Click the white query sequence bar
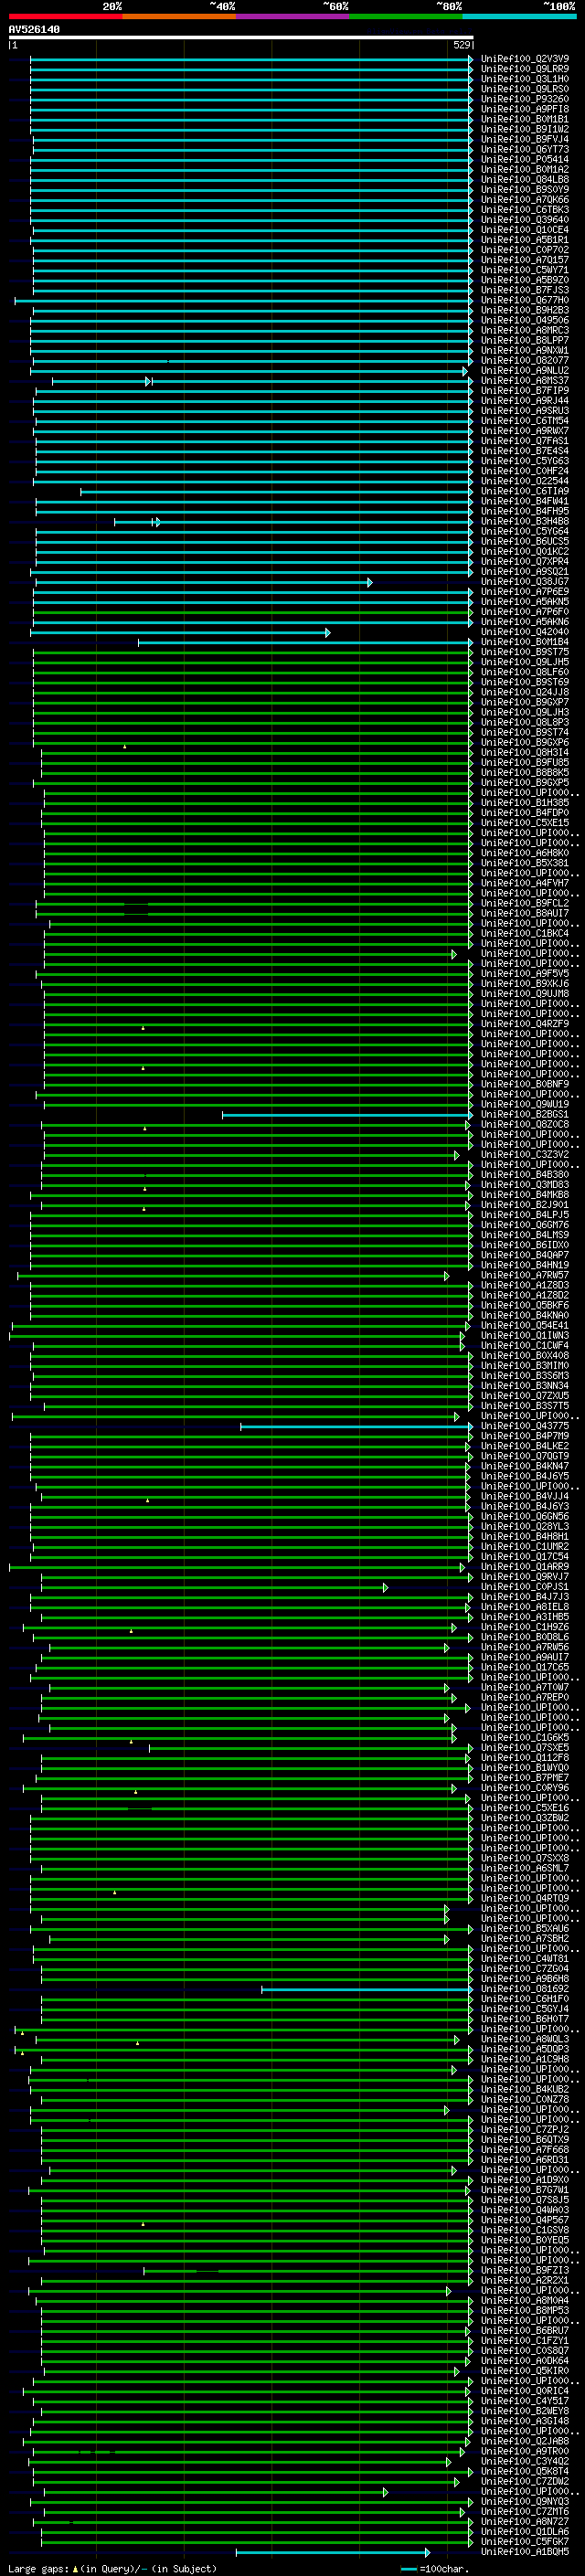The width and height of the screenshot is (585, 2576). (241, 38)
